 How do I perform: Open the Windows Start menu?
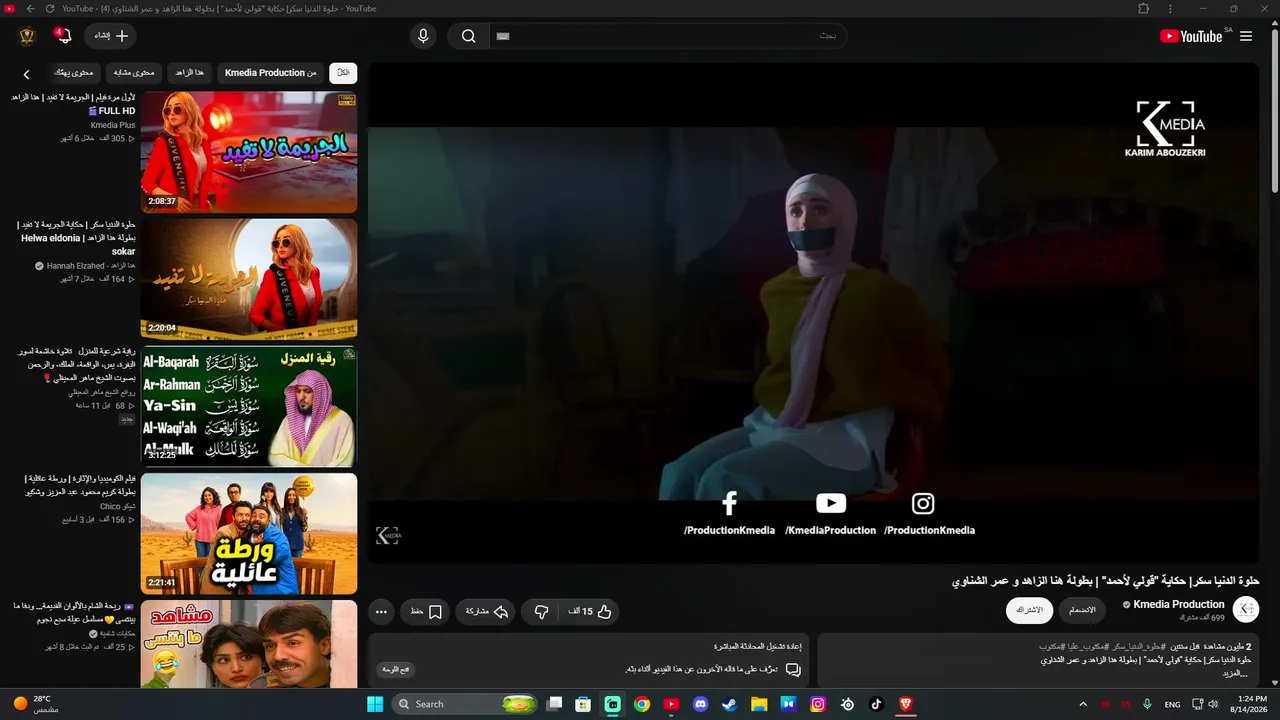point(375,704)
